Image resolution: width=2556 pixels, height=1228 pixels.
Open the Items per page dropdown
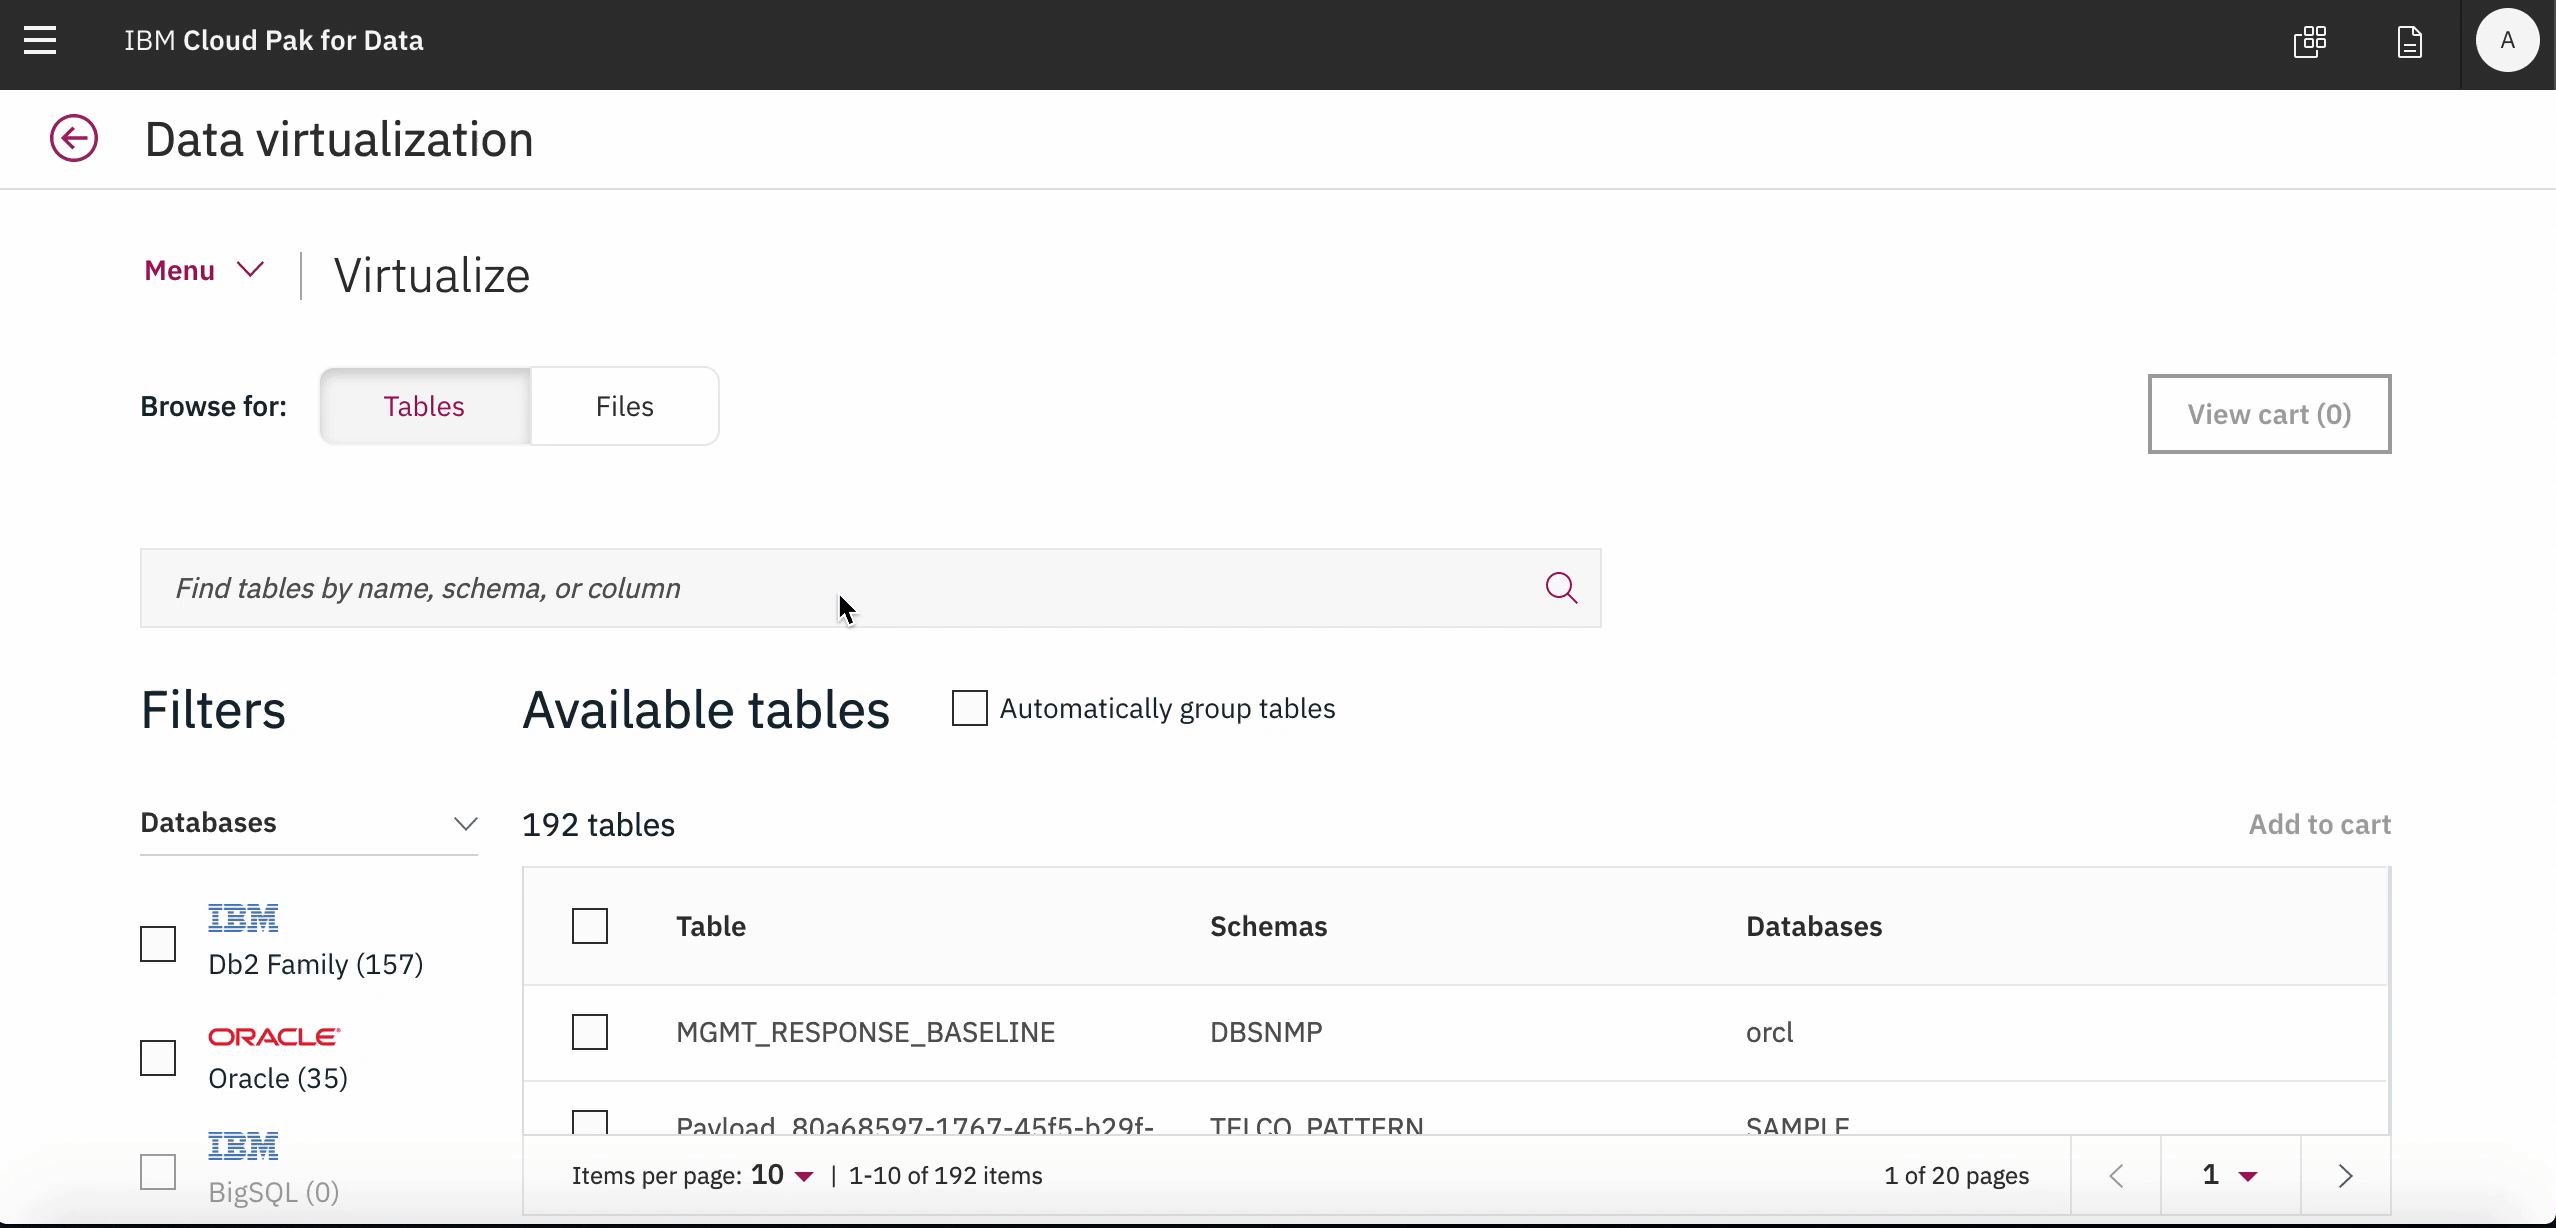click(x=782, y=1176)
